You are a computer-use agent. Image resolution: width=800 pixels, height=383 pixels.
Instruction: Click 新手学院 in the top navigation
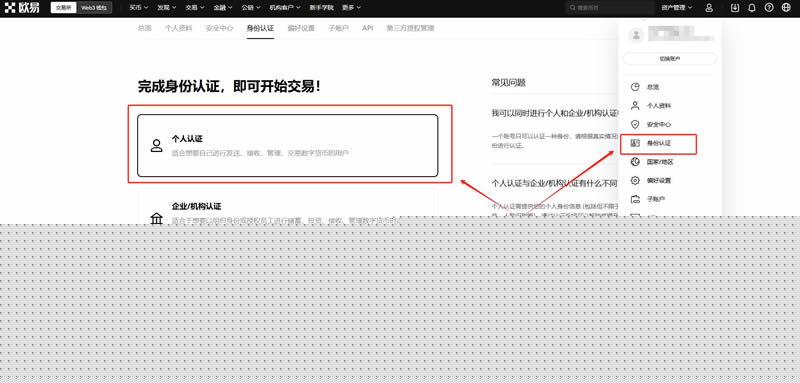point(321,8)
